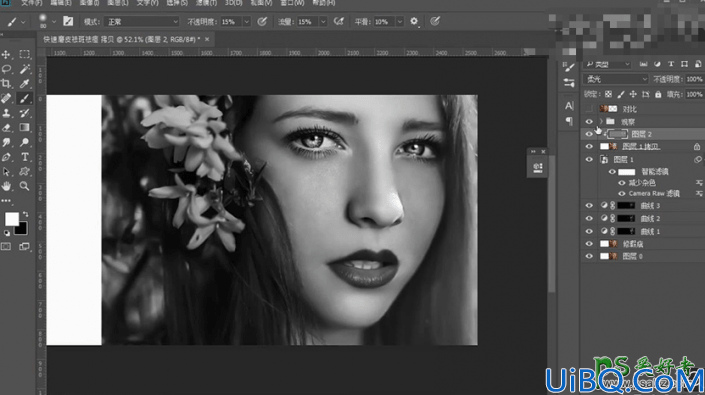Hide the 图层 1 拷贝 layer
Image resolution: width=705 pixels, height=395 pixels.
[589, 146]
